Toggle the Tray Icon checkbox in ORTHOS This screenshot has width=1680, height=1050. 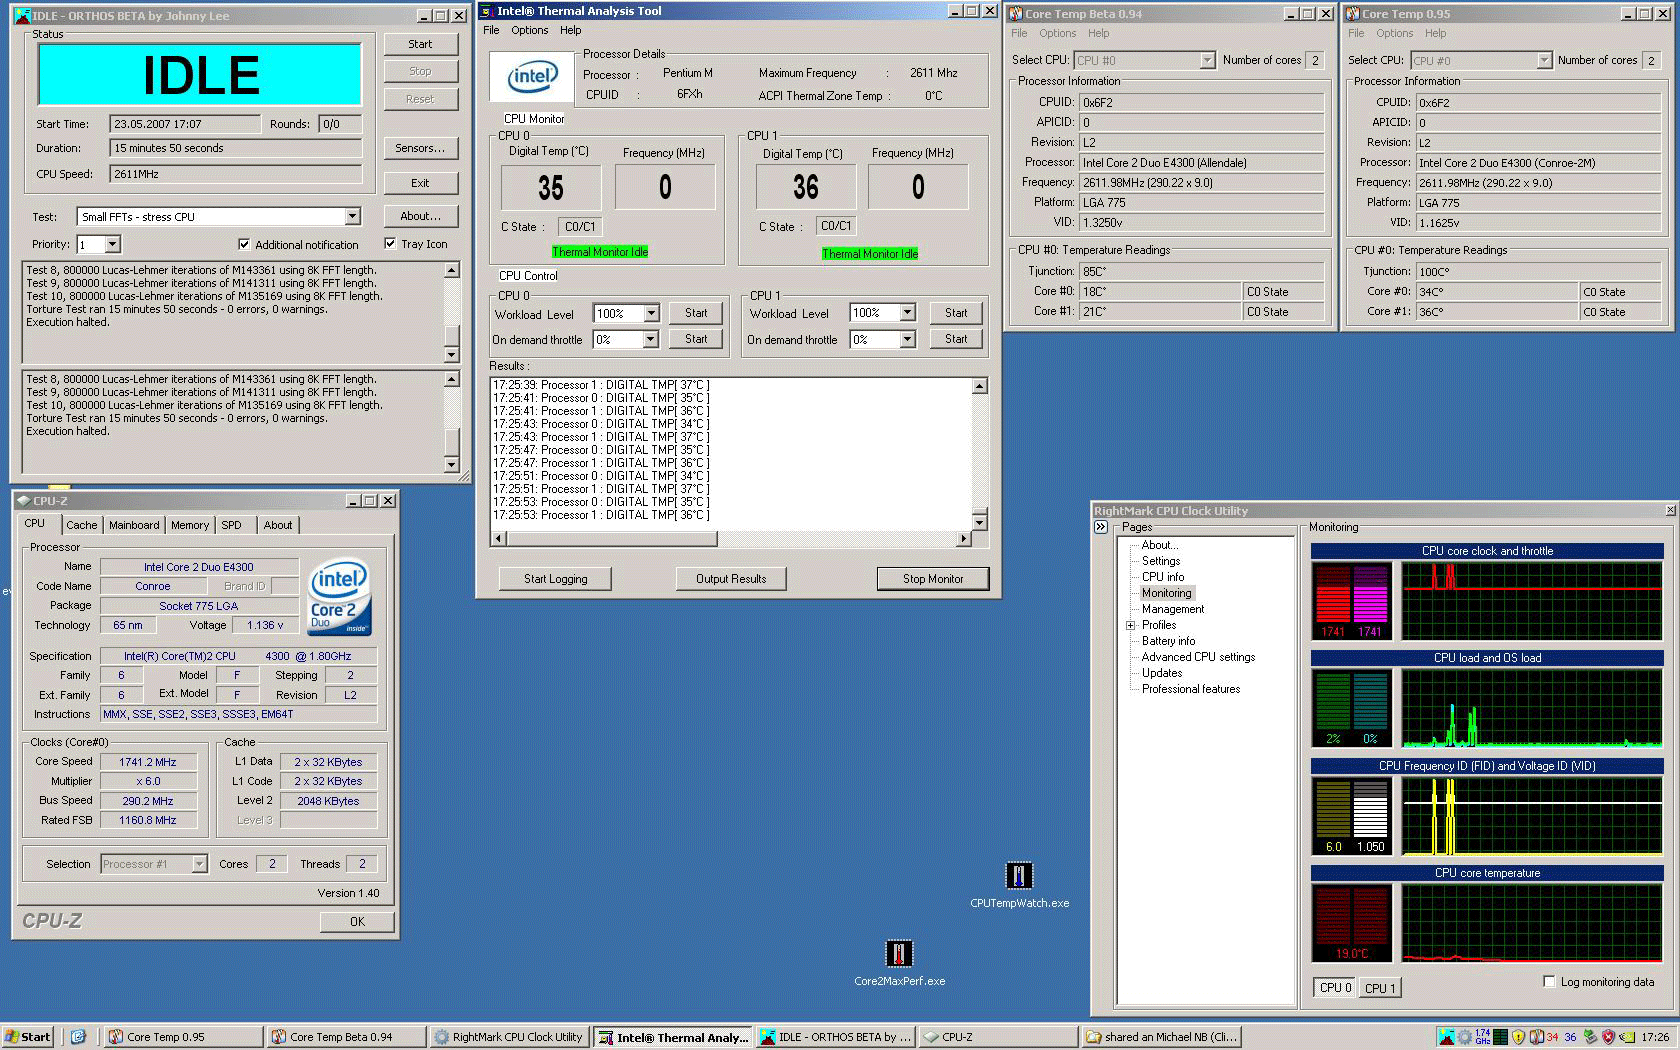click(390, 243)
